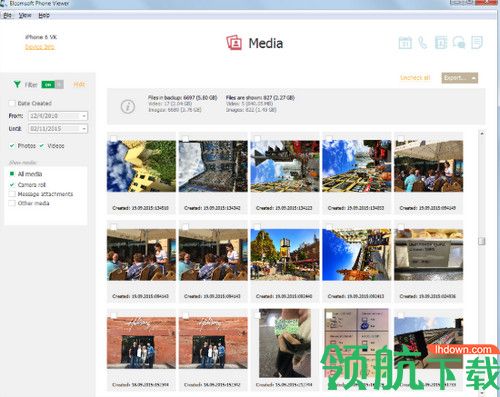This screenshot has height=397, width=500.
Task: Click the Media header icon
Action: [x=234, y=43]
